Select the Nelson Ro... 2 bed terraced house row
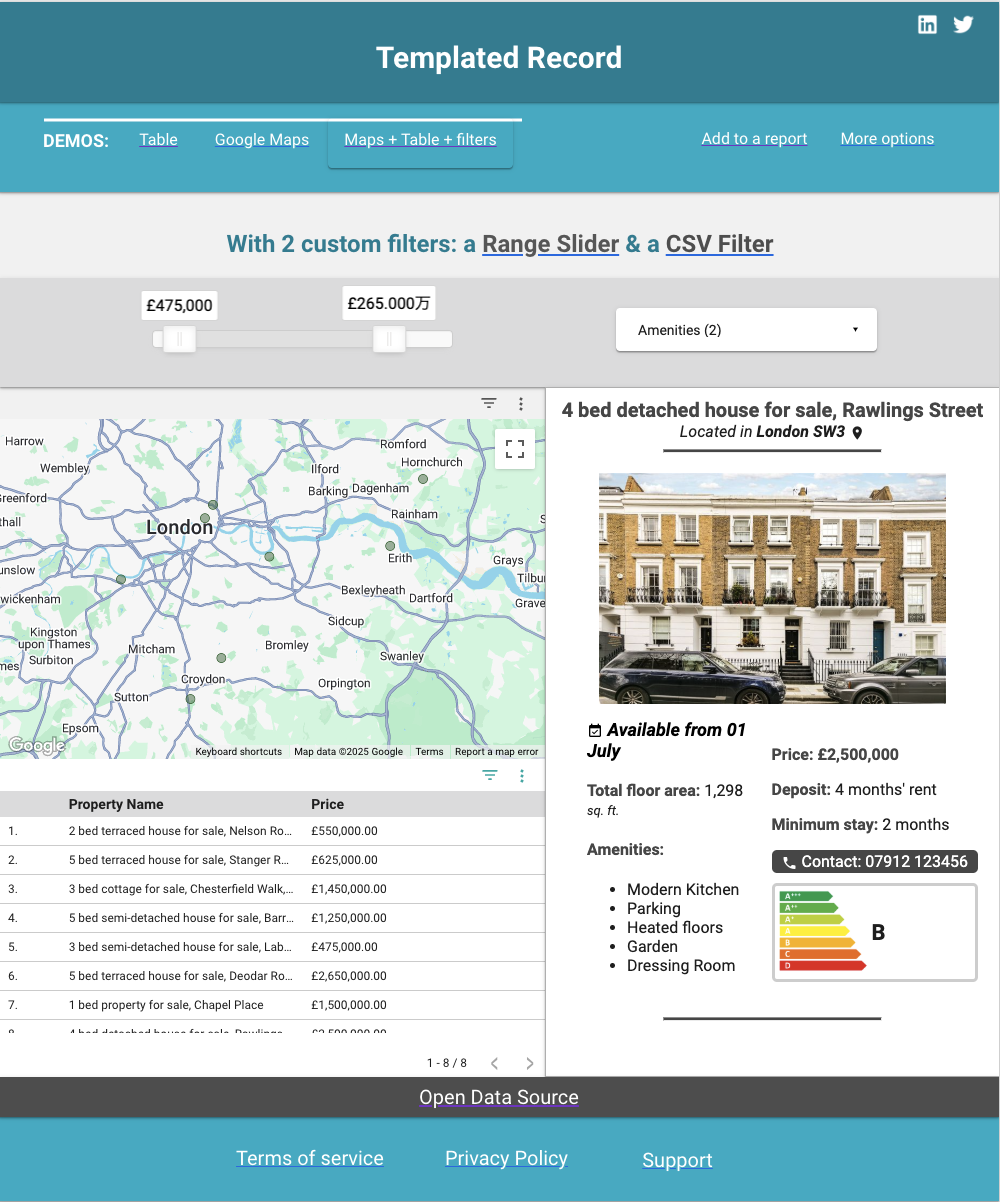This screenshot has width=1000, height=1202. (x=180, y=831)
